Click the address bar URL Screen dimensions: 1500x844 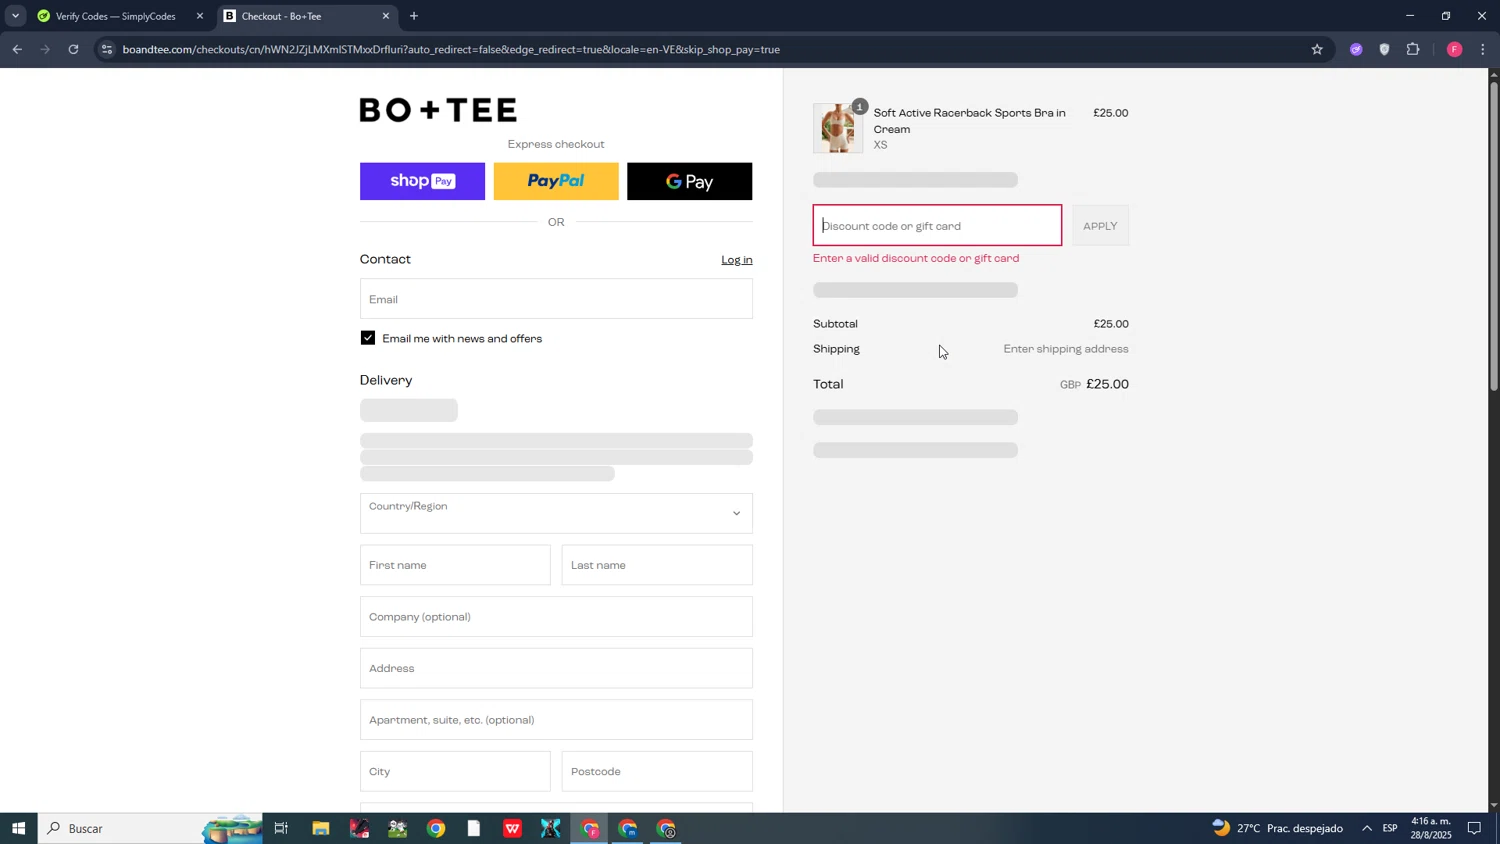click(451, 49)
